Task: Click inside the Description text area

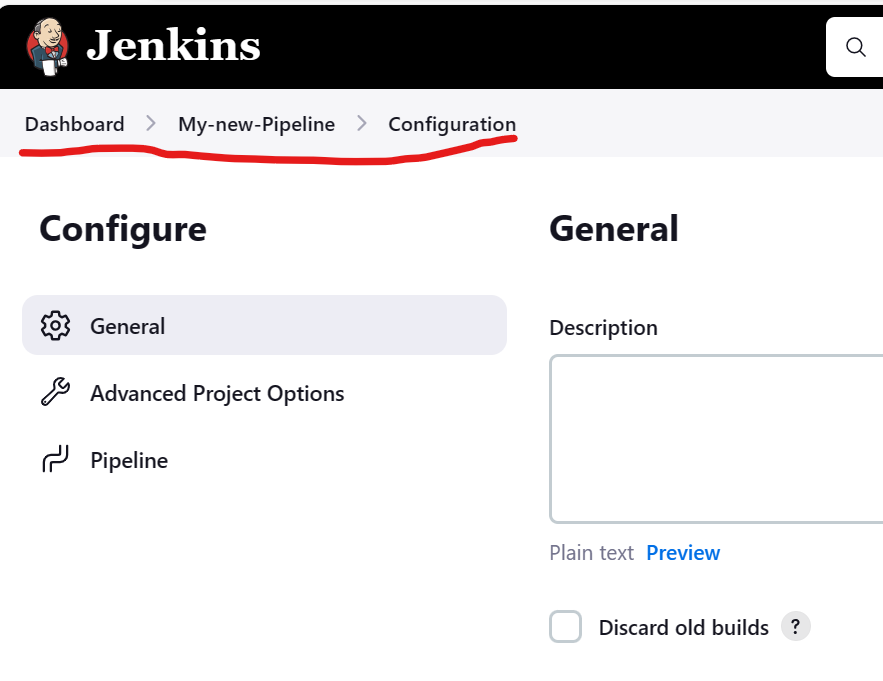Action: pos(716,438)
